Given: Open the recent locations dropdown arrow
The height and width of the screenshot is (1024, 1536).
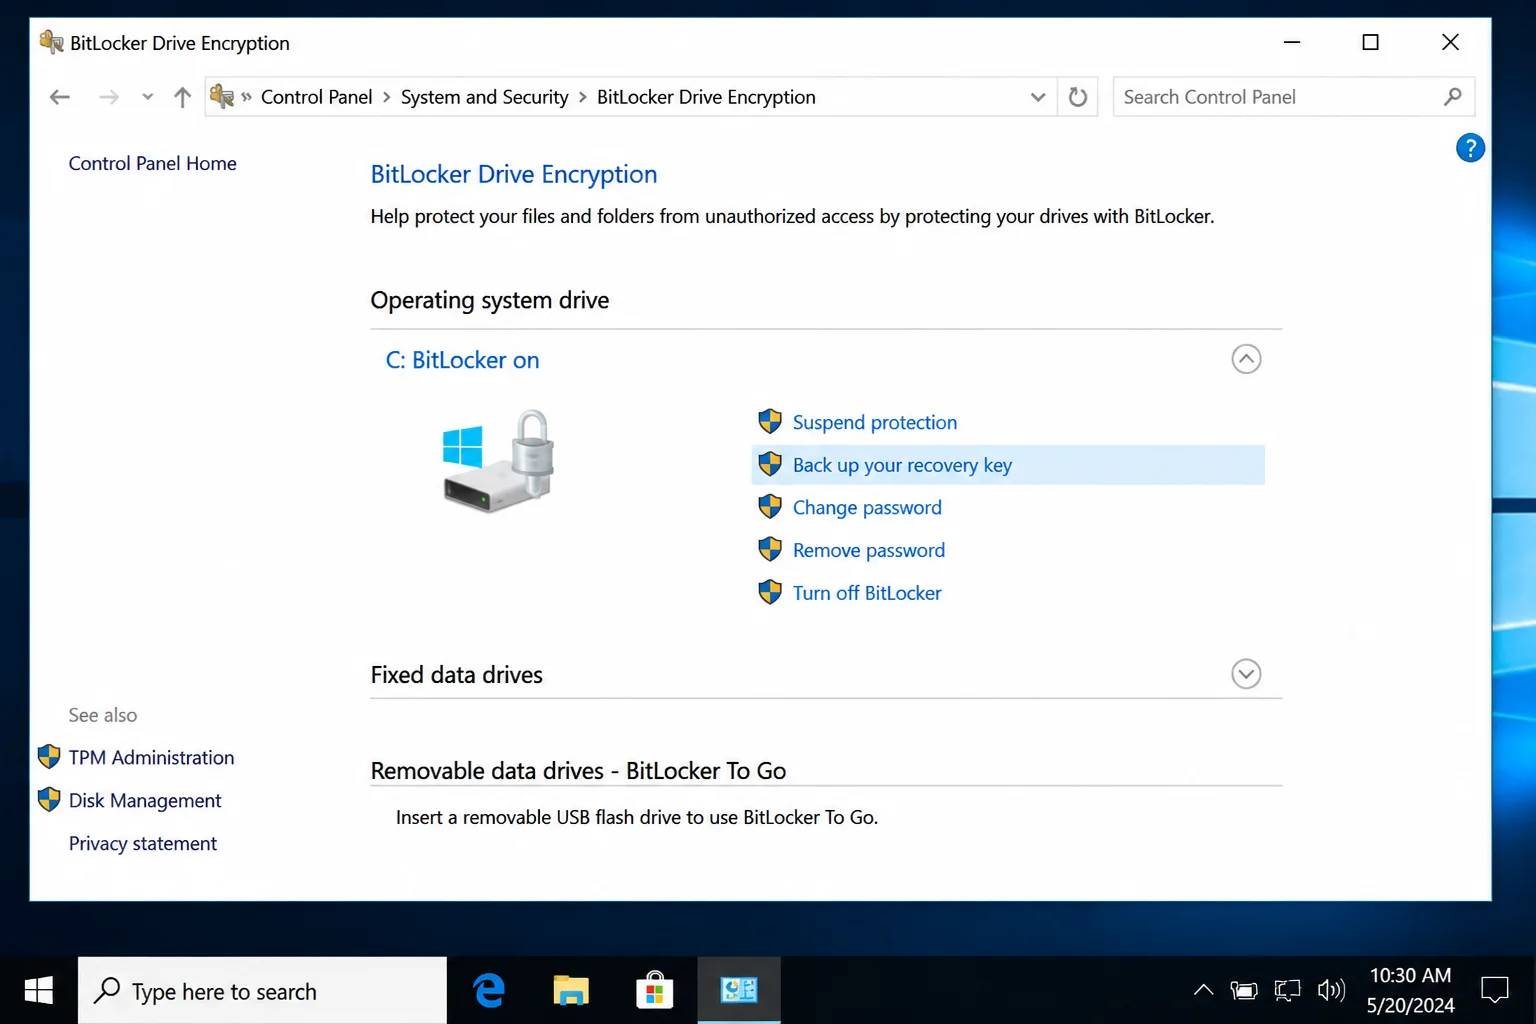Looking at the screenshot, I should click(x=148, y=97).
